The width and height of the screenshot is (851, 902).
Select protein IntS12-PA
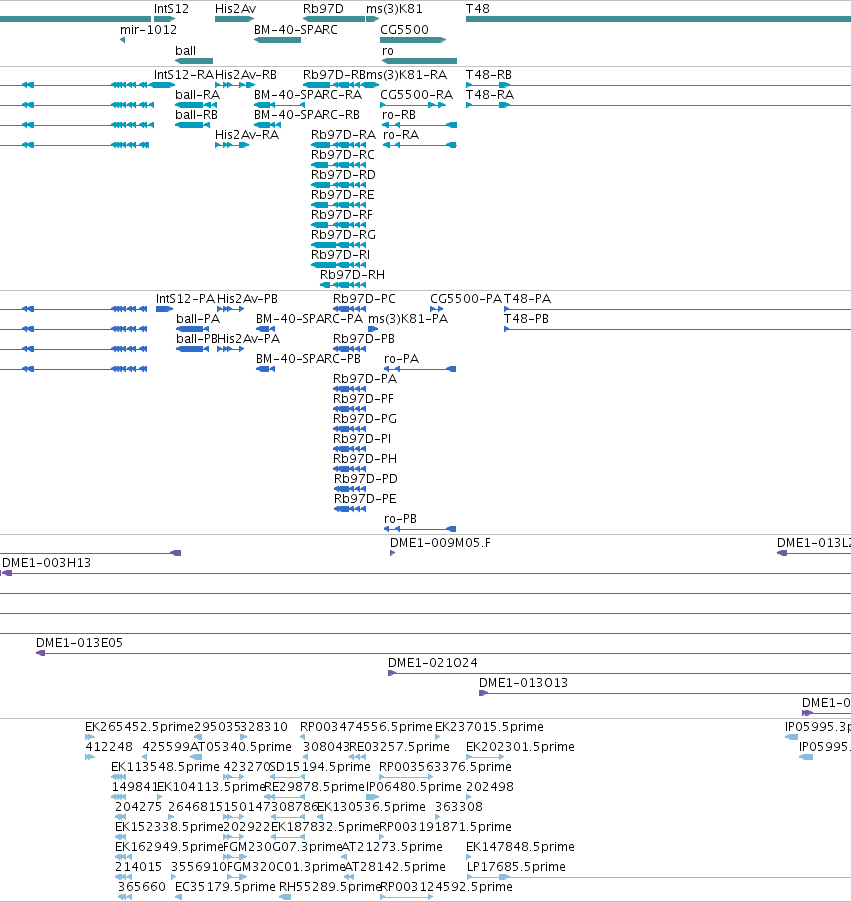pos(185,299)
